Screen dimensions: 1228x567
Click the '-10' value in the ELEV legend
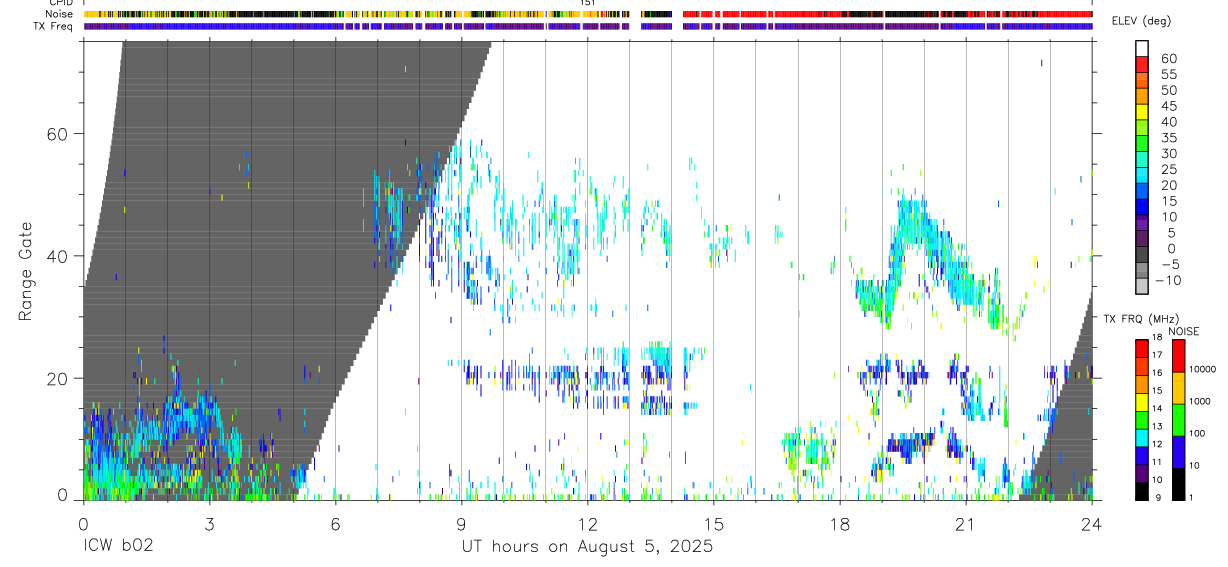coord(1169,281)
